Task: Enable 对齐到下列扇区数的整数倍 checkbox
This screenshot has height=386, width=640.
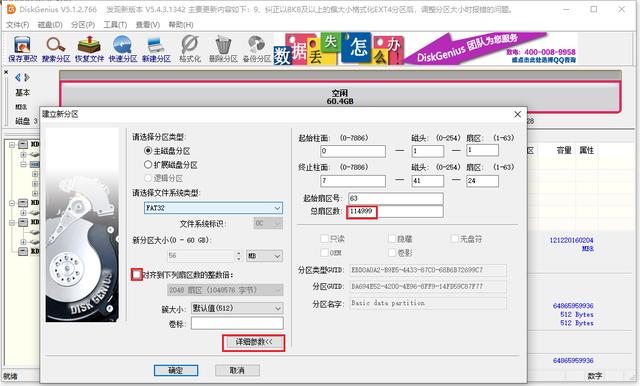Action: point(137,274)
